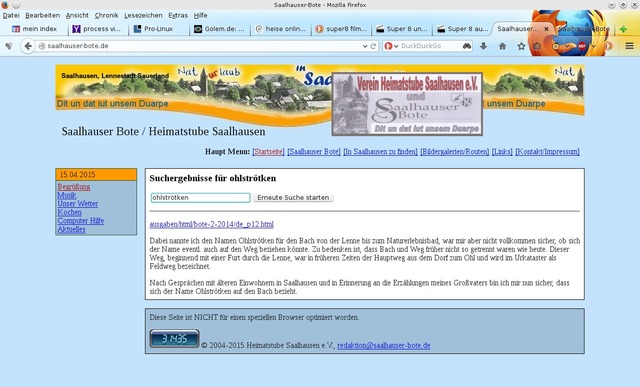
Task: Open the Hilfe menu
Action: click(200, 16)
